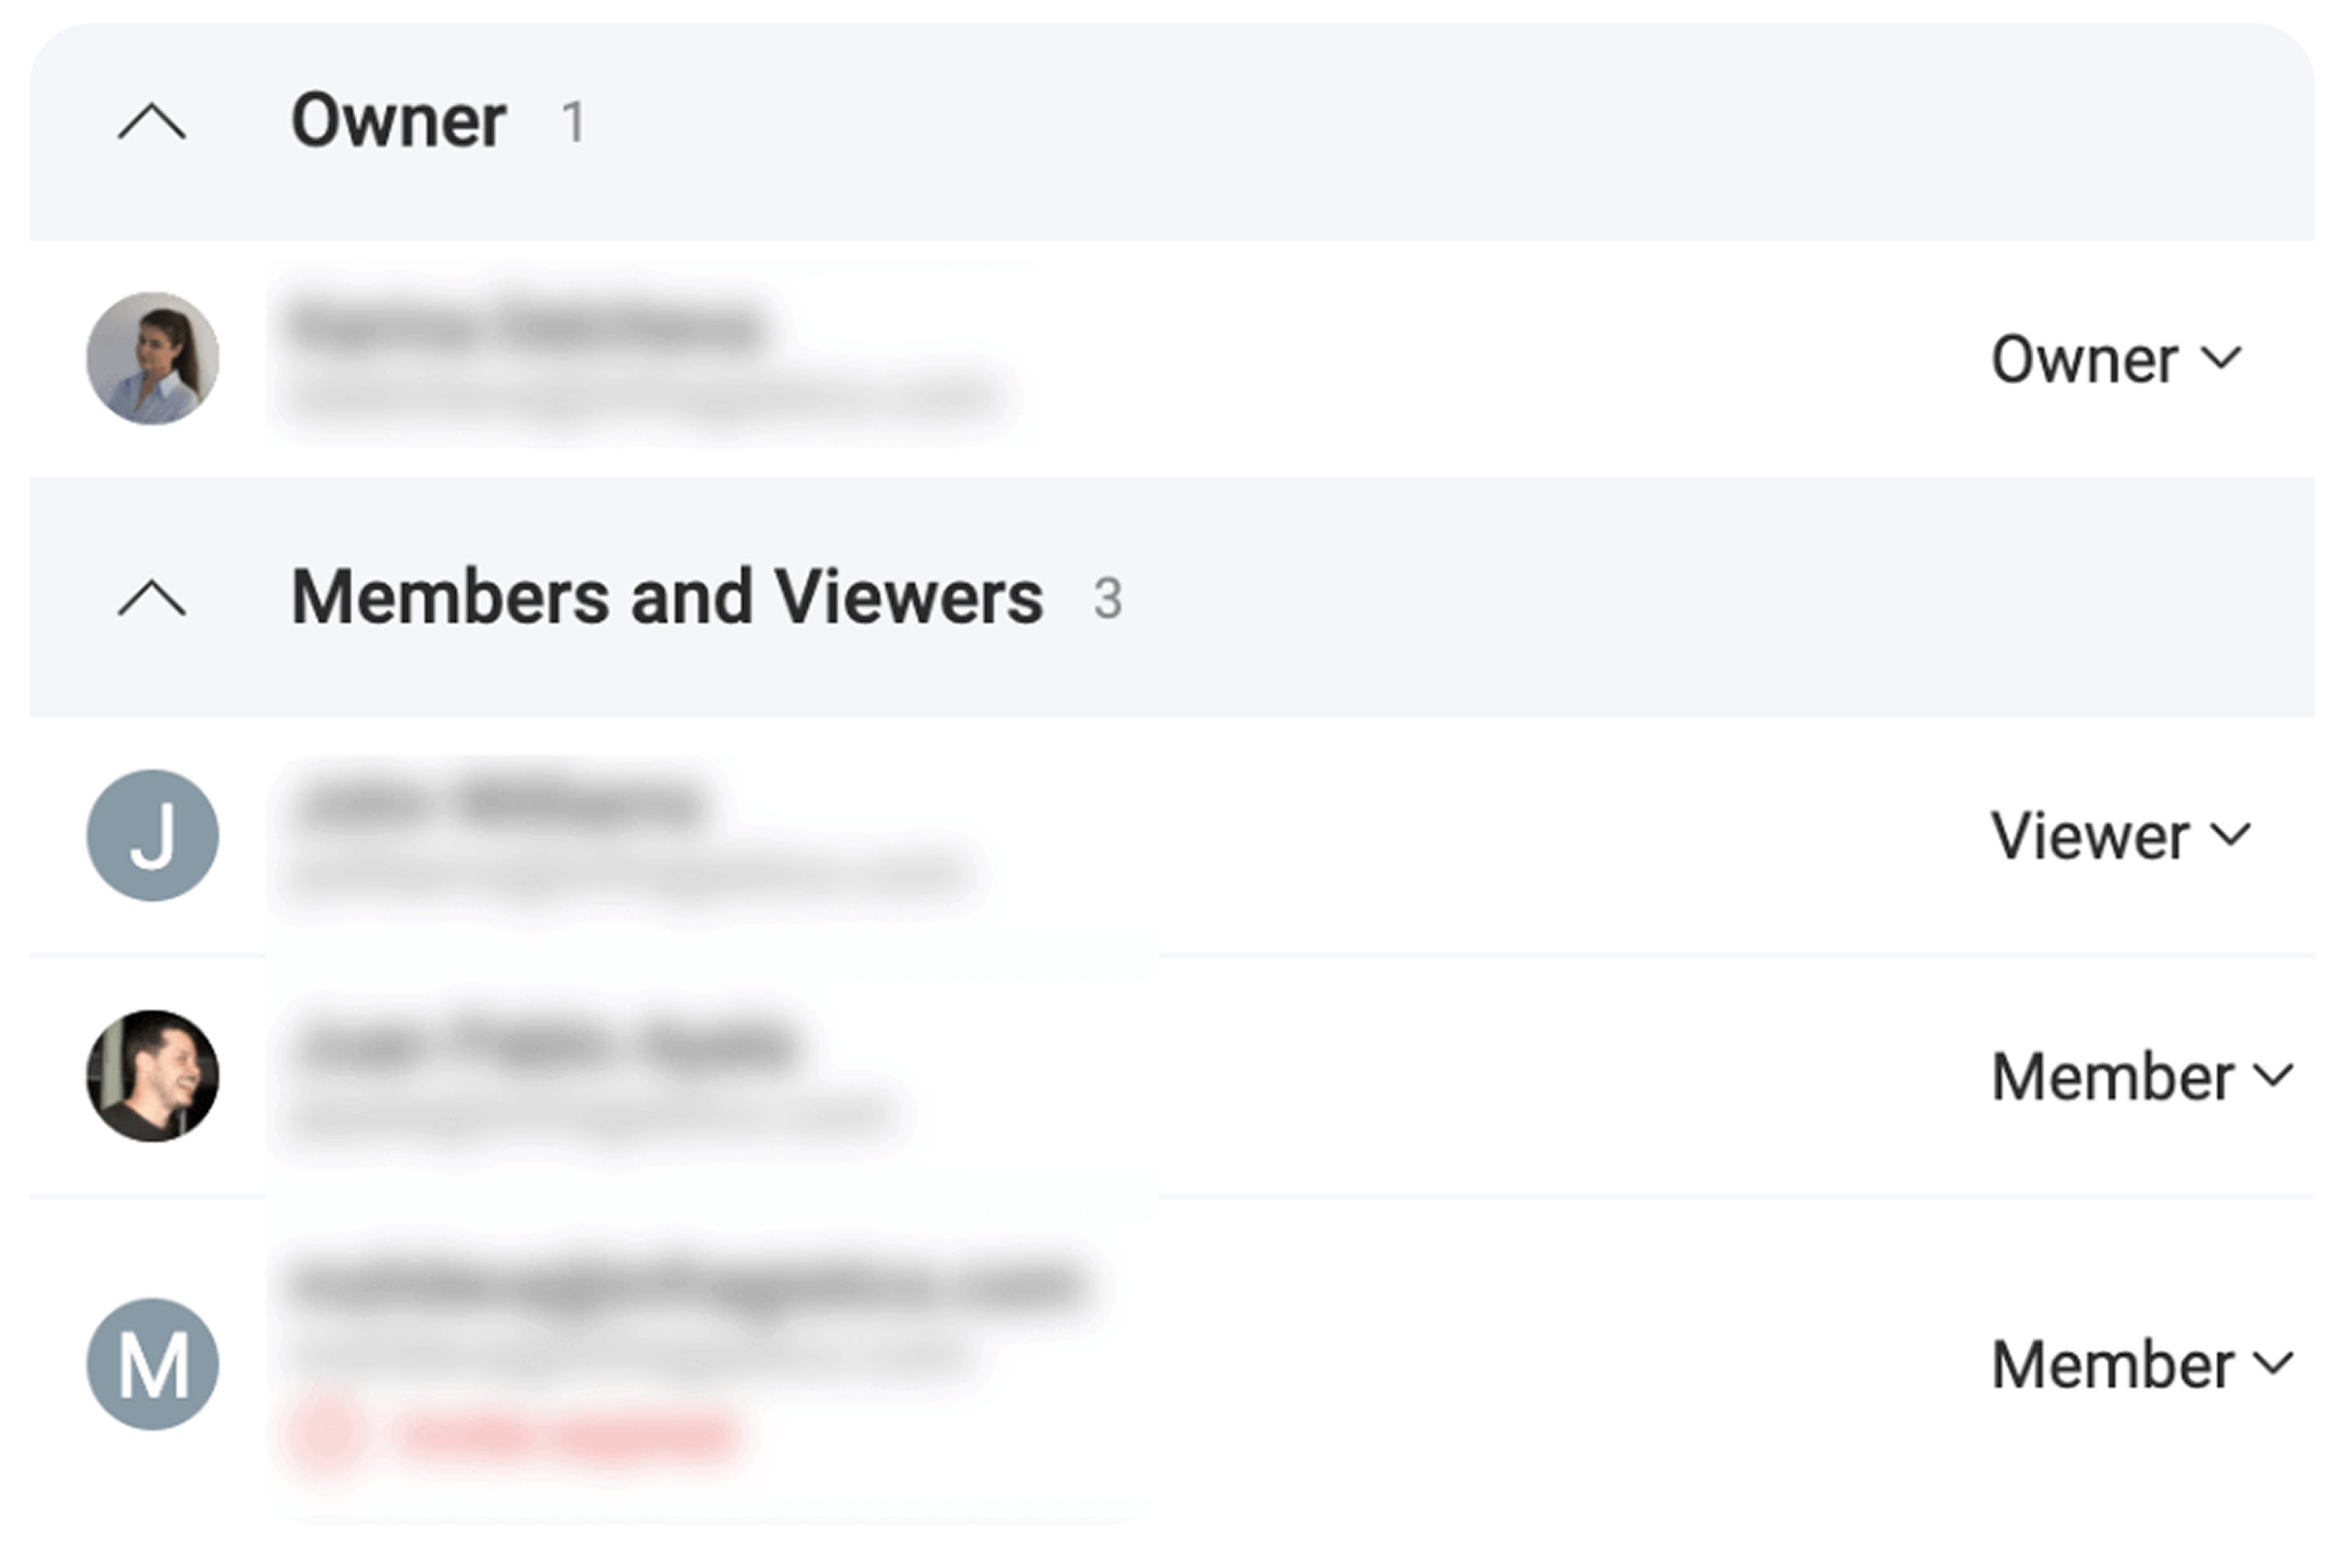2350x1568 pixels.
Task: Open the Member dropdown for the M avatar user
Action: pos(2141,1365)
